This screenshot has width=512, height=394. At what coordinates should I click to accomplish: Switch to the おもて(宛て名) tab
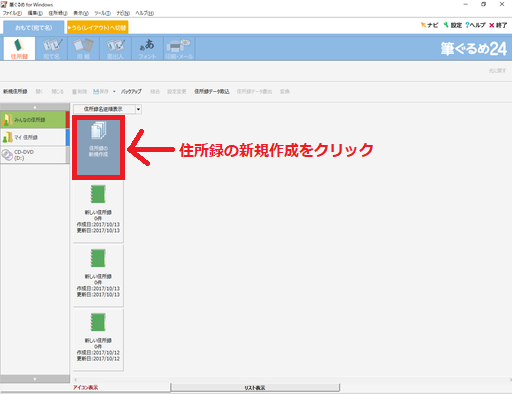tap(33, 28)
